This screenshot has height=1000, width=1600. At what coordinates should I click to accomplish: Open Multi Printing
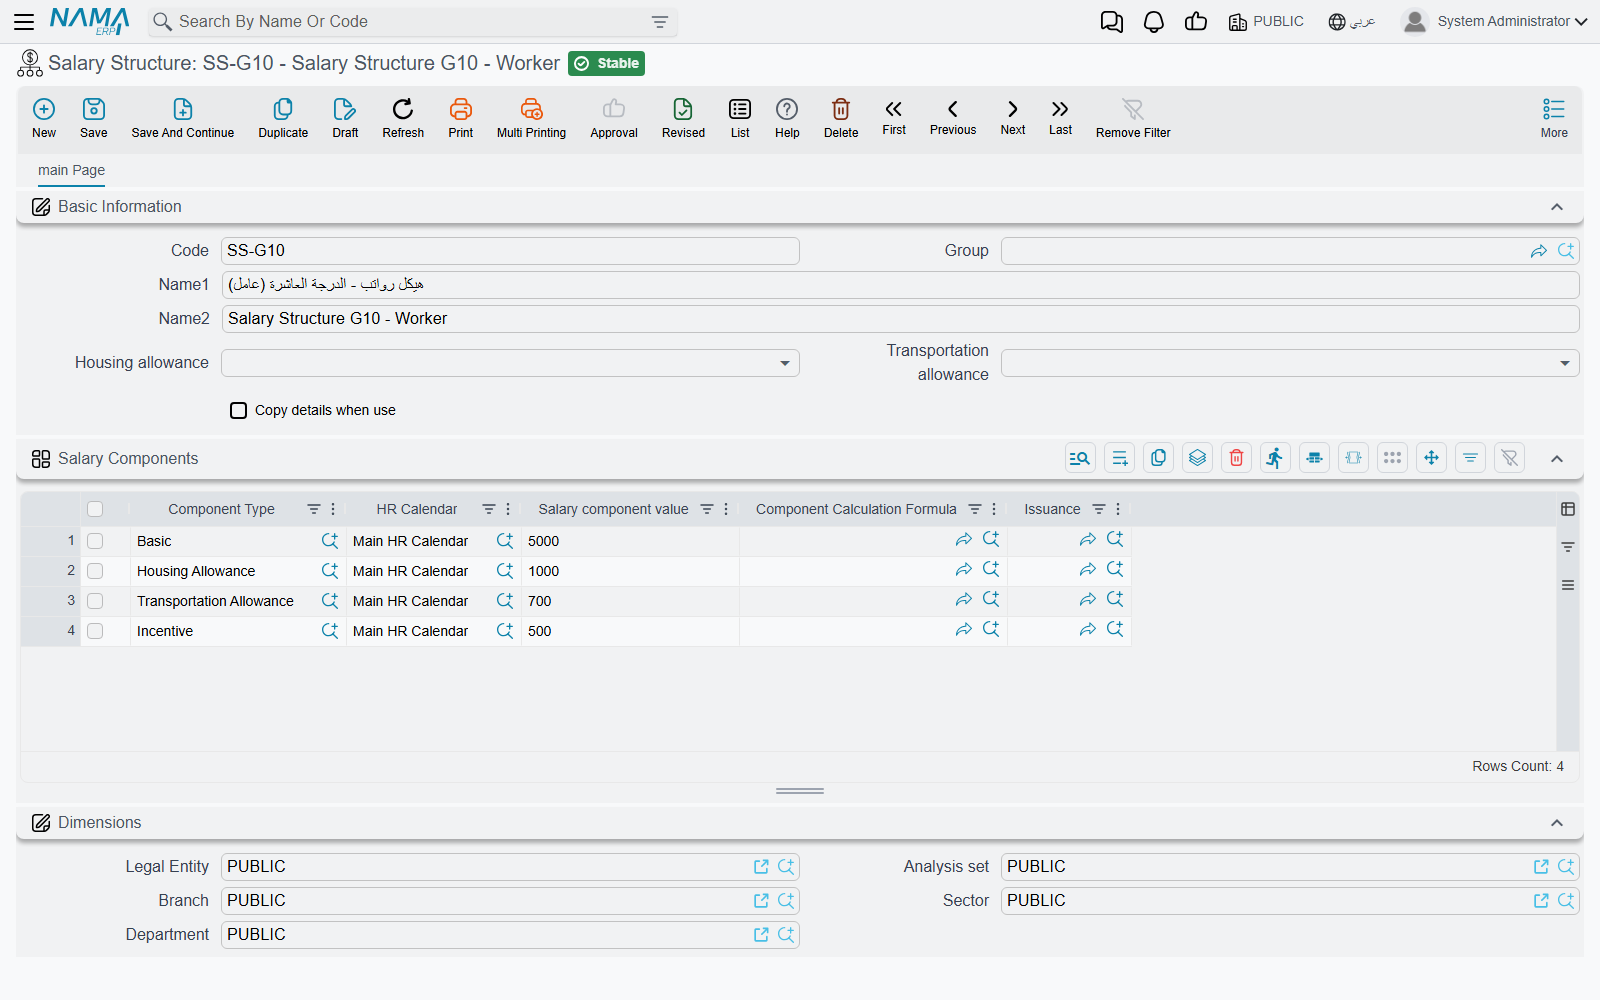[x=531, y=118]
